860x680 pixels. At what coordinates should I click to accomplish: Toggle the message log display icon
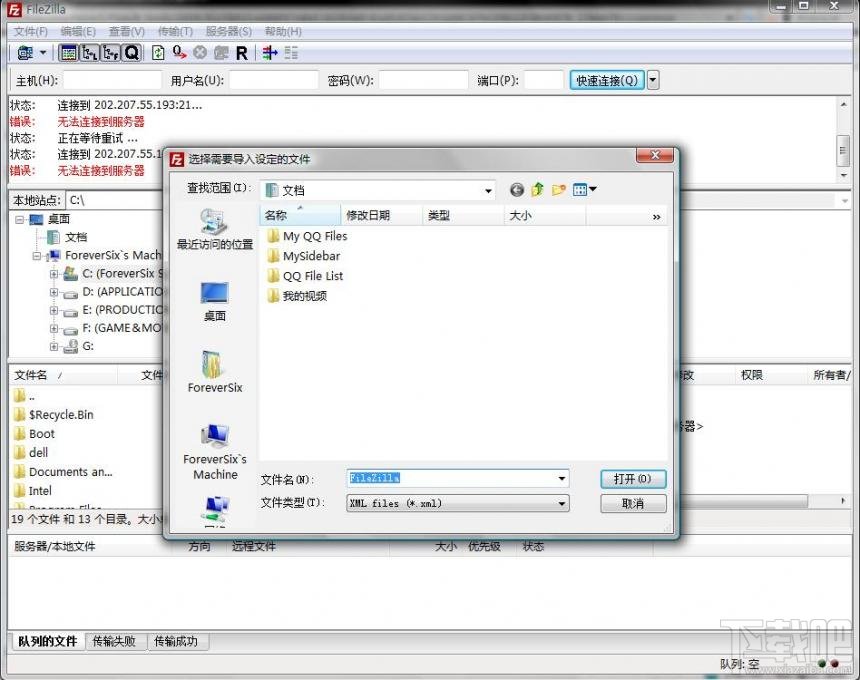69,53
